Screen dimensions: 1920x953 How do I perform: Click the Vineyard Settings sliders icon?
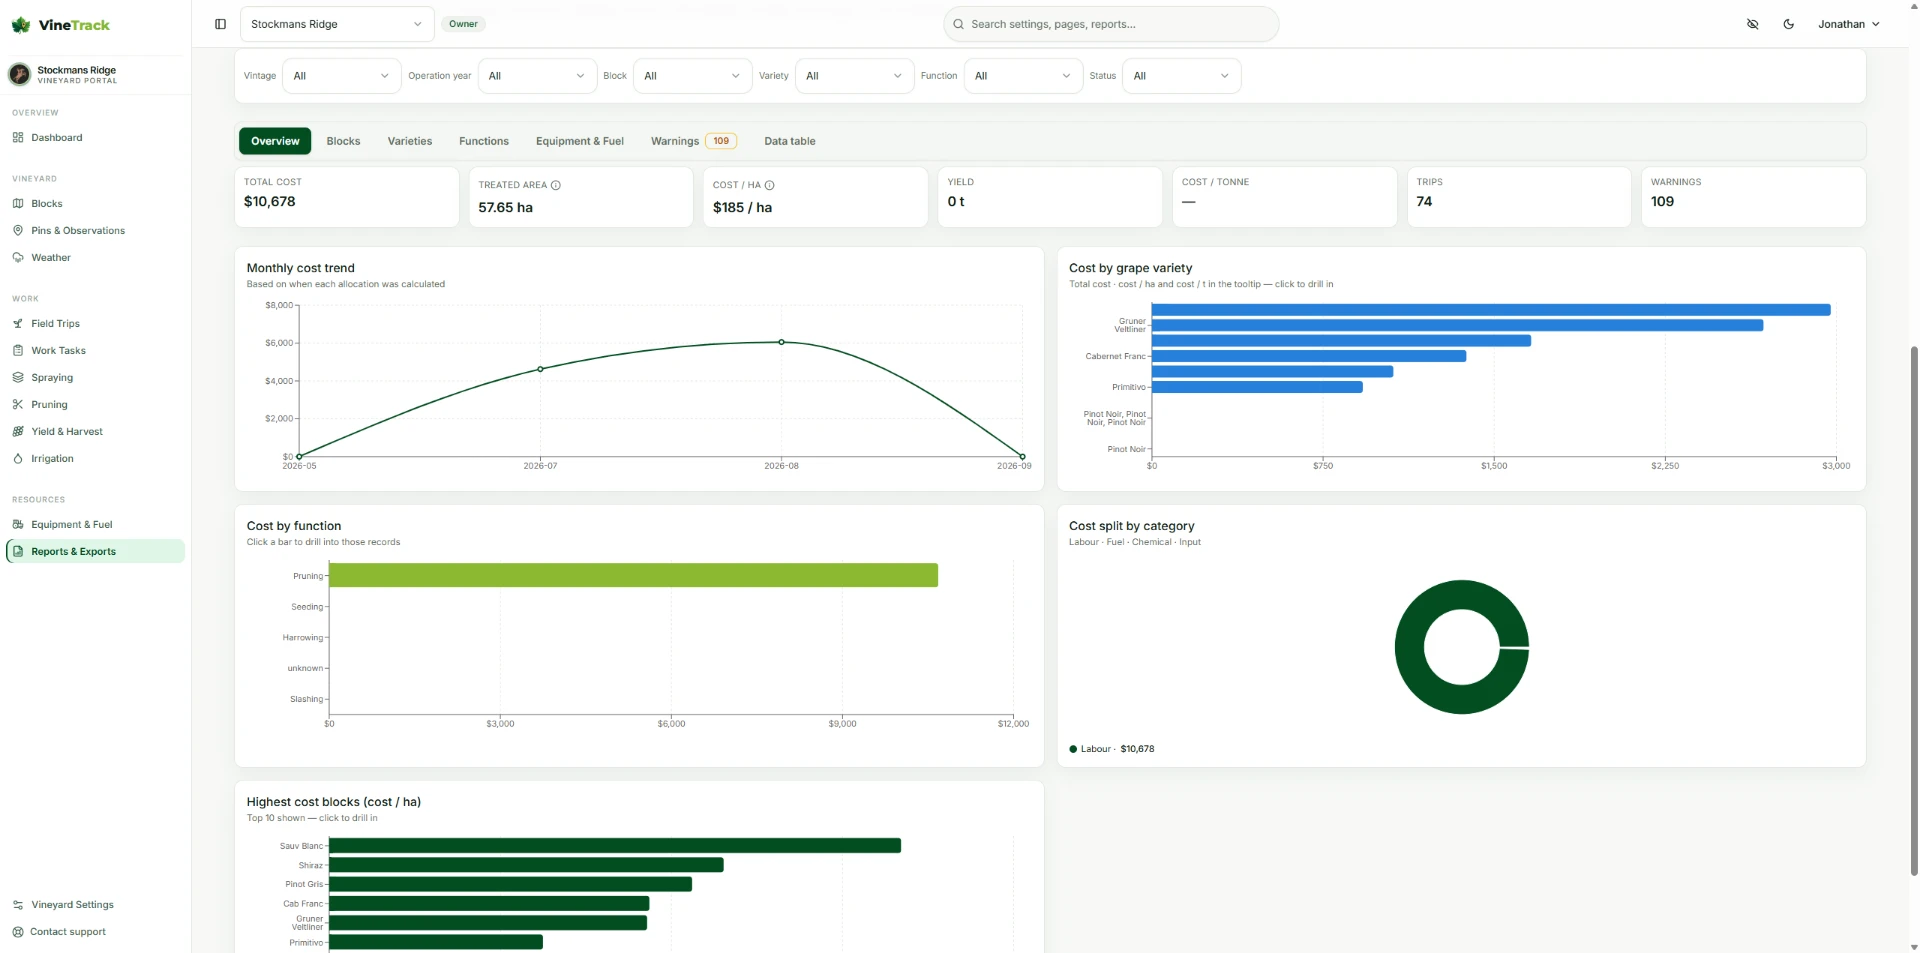click(18, 905)
